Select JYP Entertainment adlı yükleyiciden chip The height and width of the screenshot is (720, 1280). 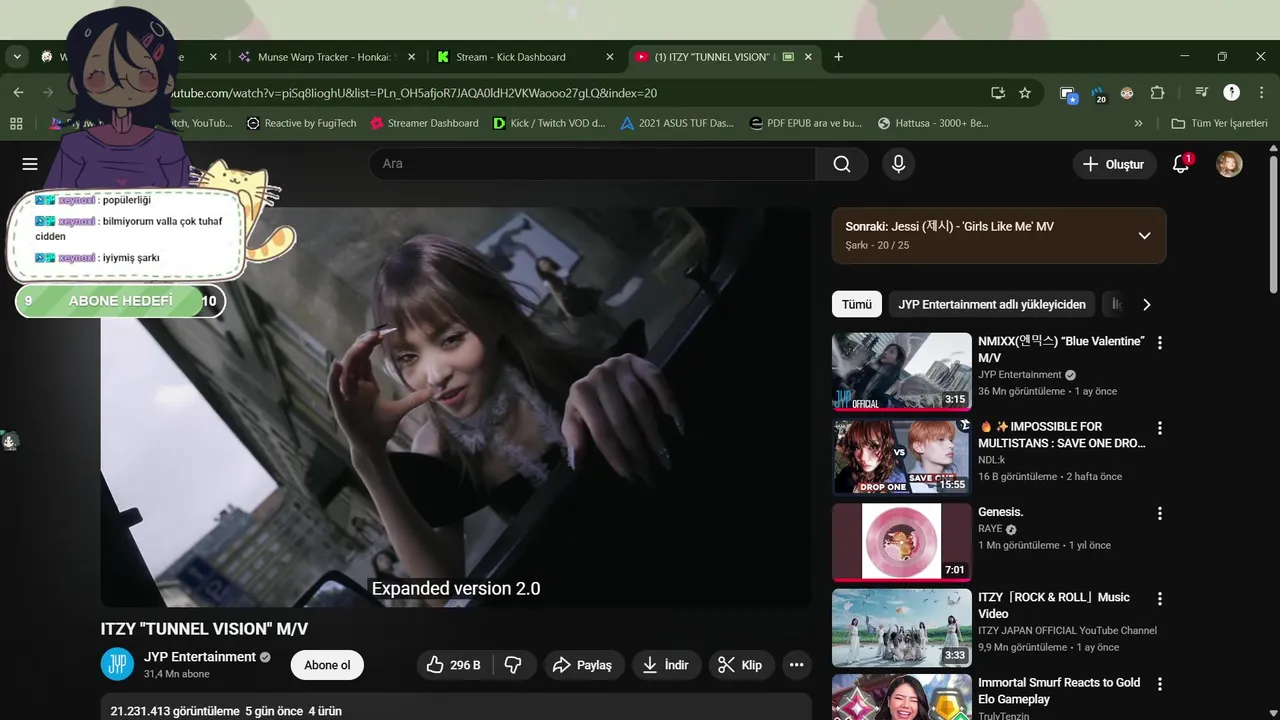click(x=992, y=304)
